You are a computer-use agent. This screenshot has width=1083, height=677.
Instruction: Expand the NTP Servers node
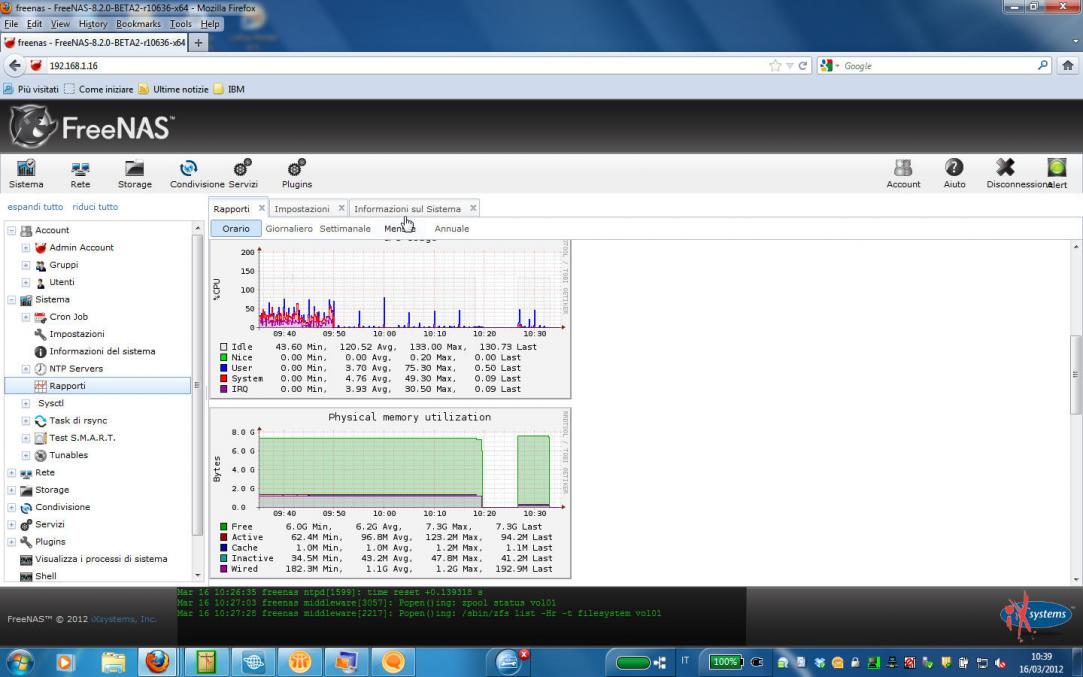[26, 368]
